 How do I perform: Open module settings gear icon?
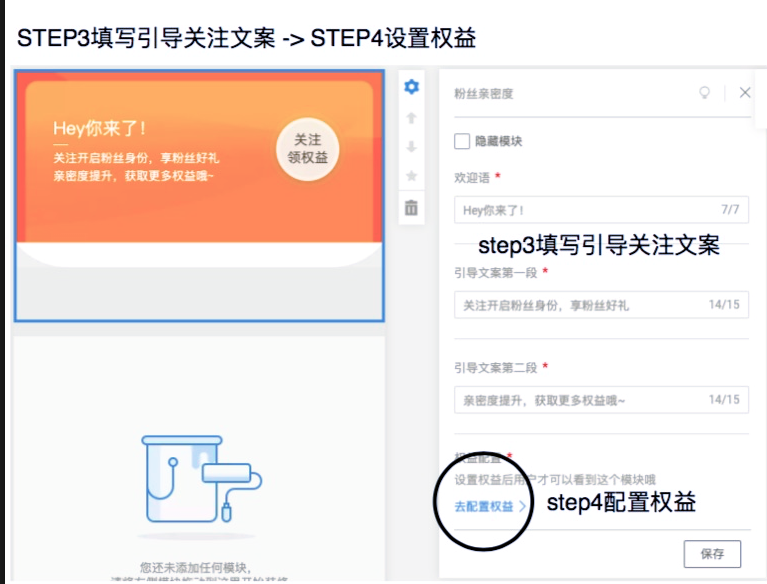[411, 87]
